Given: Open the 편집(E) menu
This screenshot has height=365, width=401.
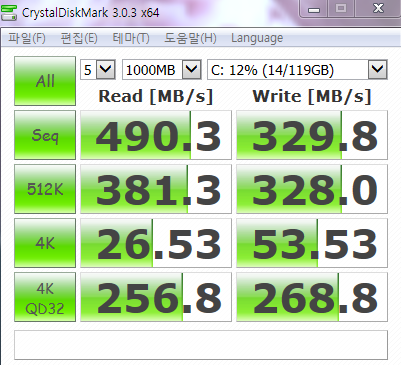Looking at the screenshot, I should coord(79,38).
